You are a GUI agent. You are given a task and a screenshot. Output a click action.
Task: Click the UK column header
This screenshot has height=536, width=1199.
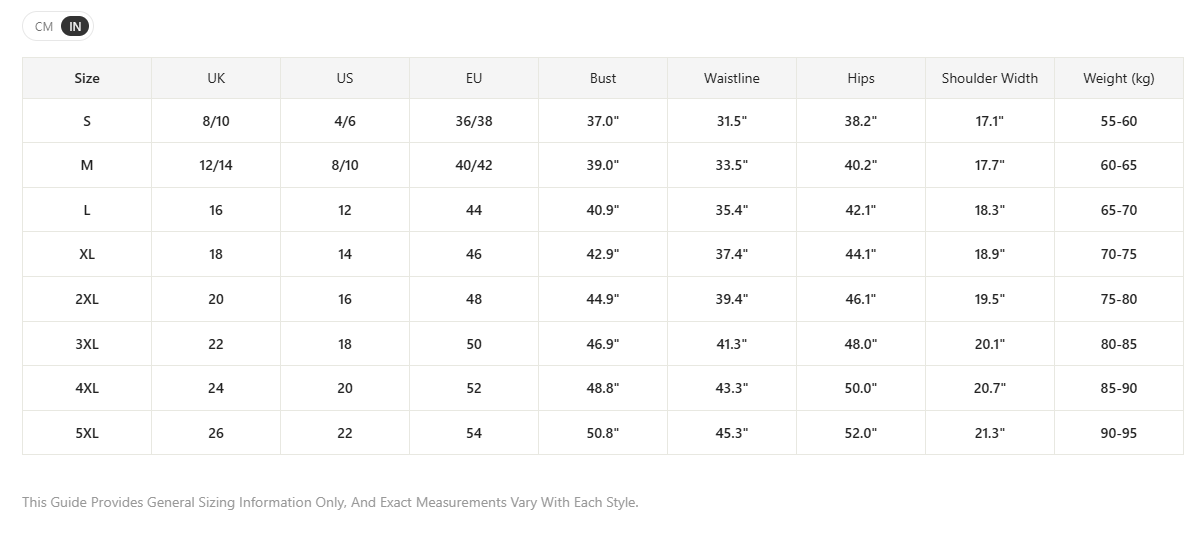[216, 78]
